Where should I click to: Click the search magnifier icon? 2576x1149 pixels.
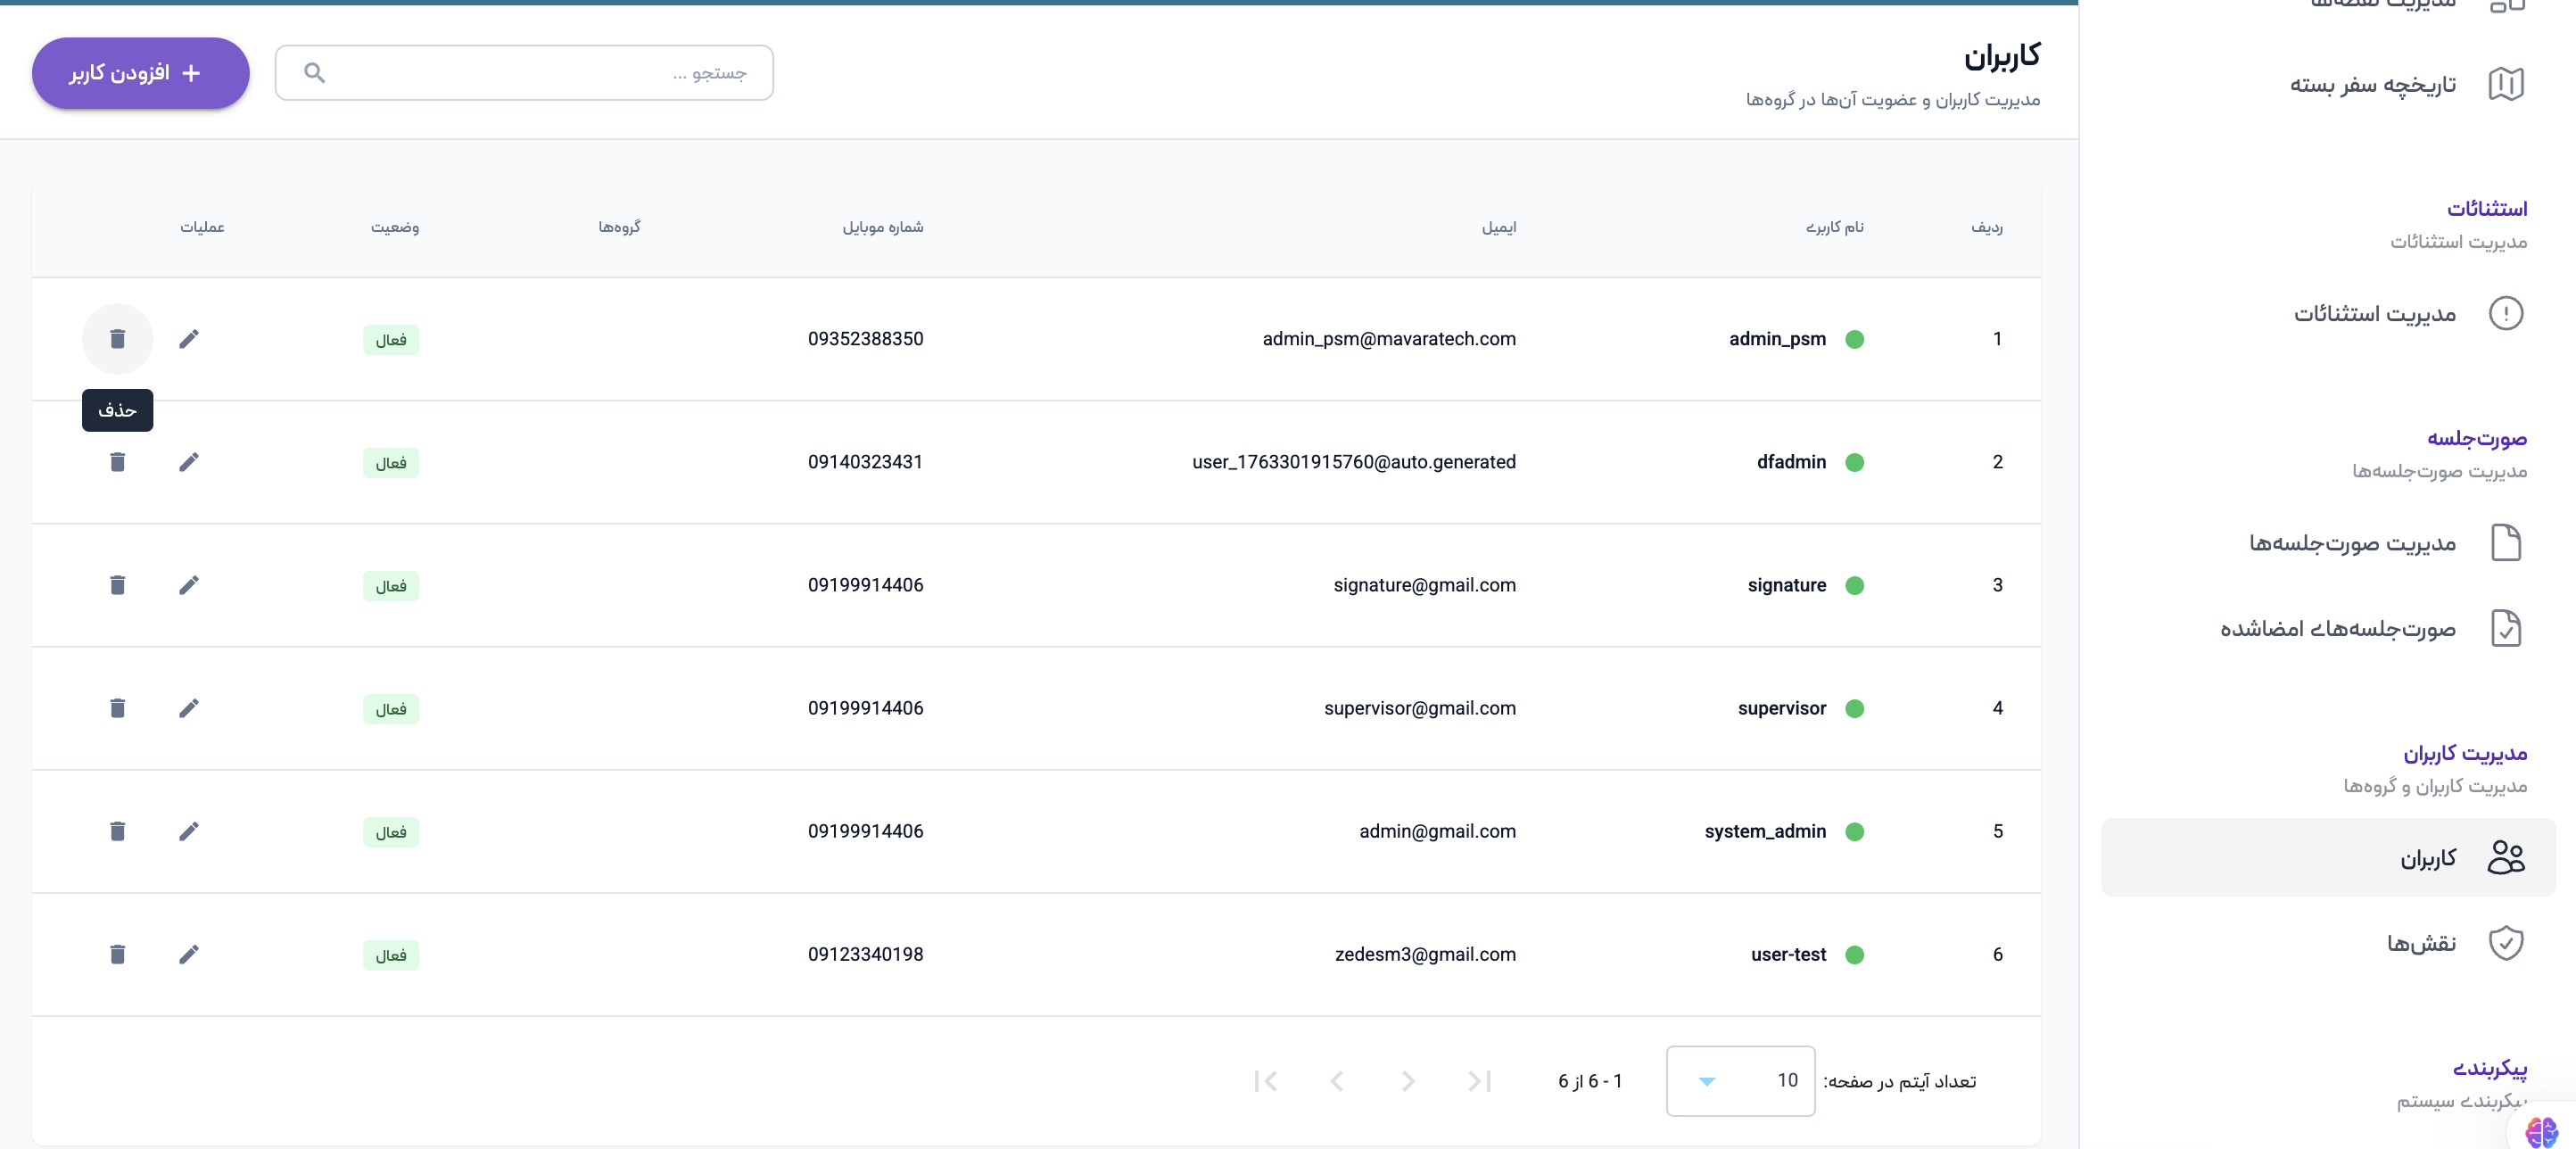click(314, 73)
